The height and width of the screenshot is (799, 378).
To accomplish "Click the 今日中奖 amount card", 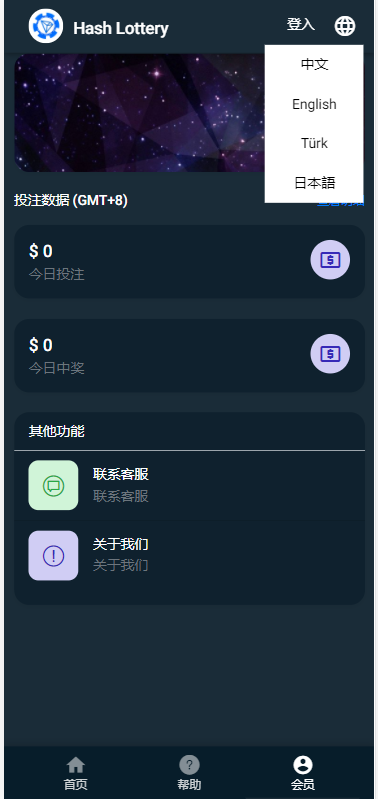I will 190,356.
